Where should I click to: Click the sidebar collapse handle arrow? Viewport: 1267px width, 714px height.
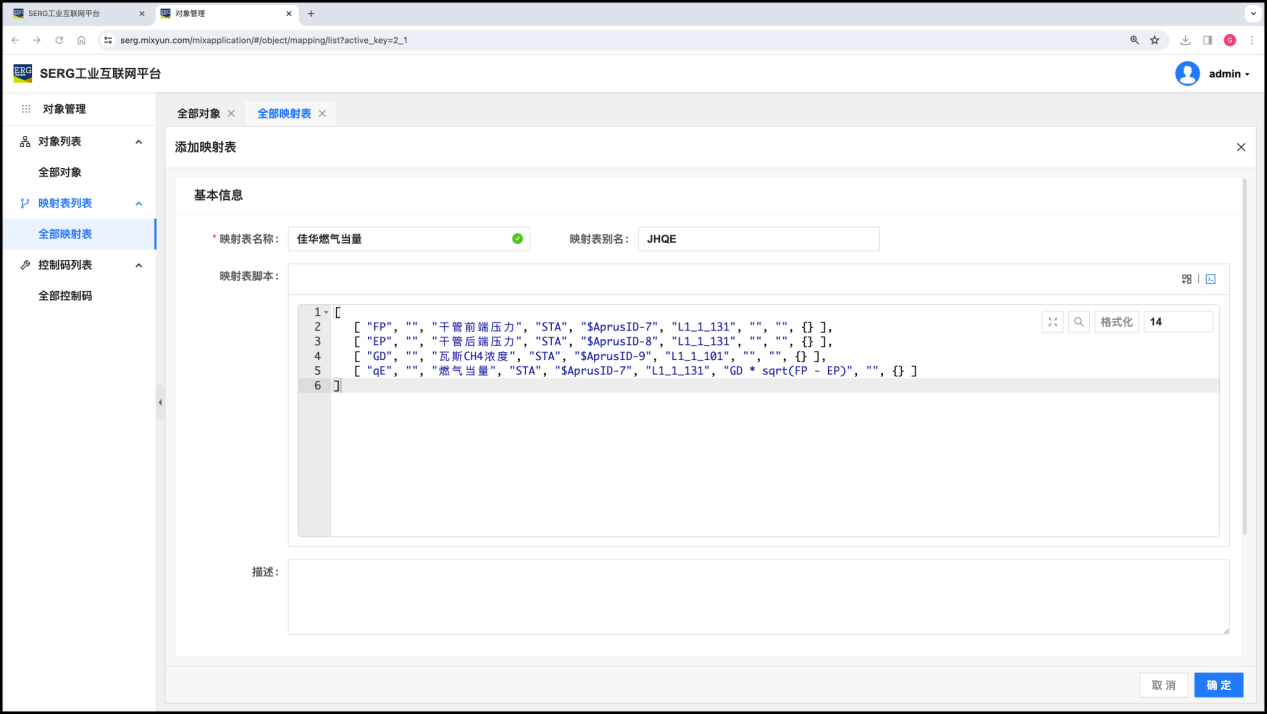pos(160,402)
